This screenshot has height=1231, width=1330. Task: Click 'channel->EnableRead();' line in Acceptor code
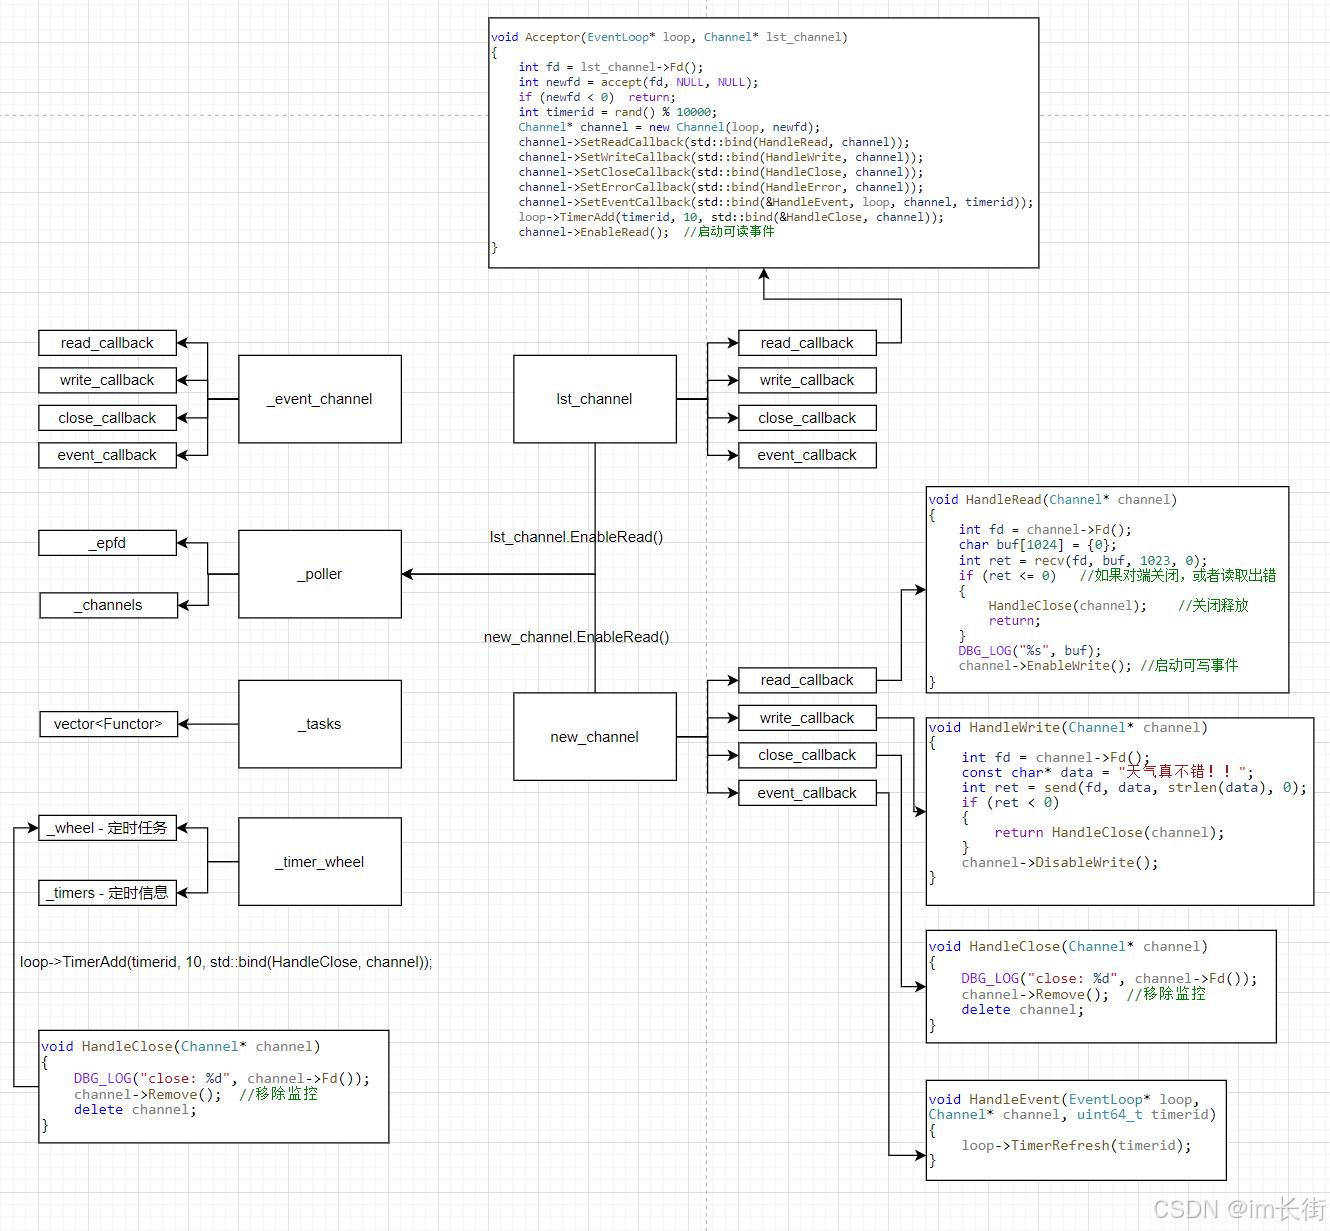pos(594,232)
